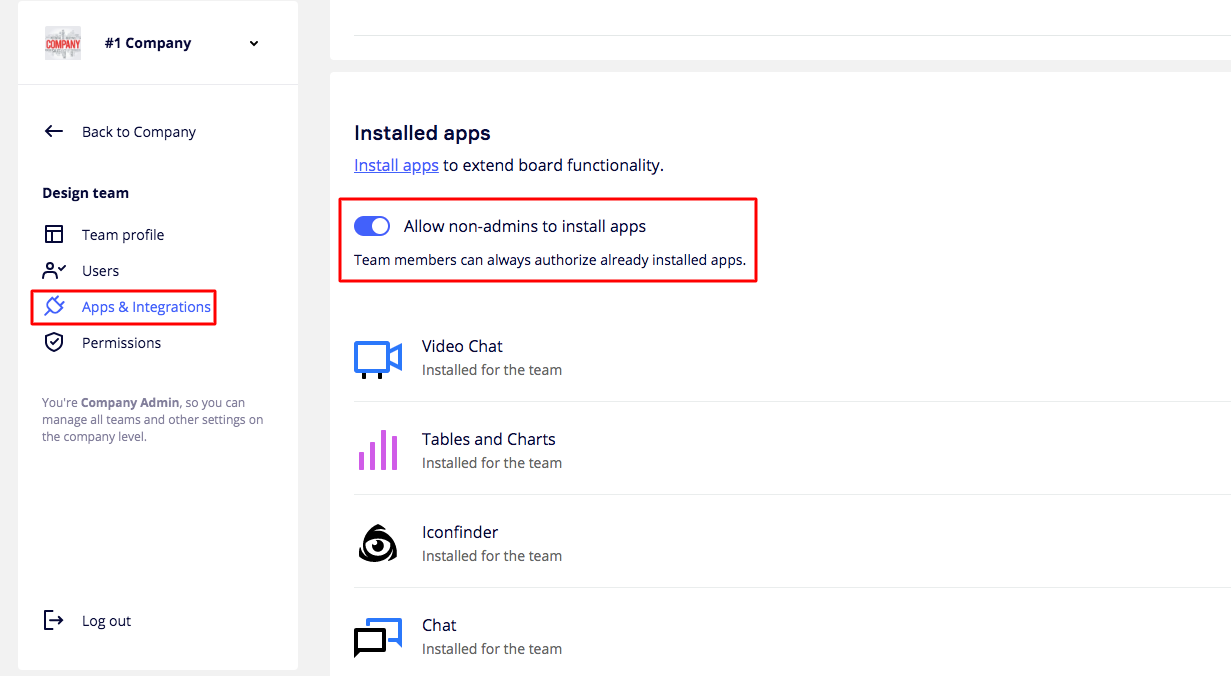Screen dimensions: 1231x676
Task: Open the Team profile menu item
Action: [x=123, y=235]
